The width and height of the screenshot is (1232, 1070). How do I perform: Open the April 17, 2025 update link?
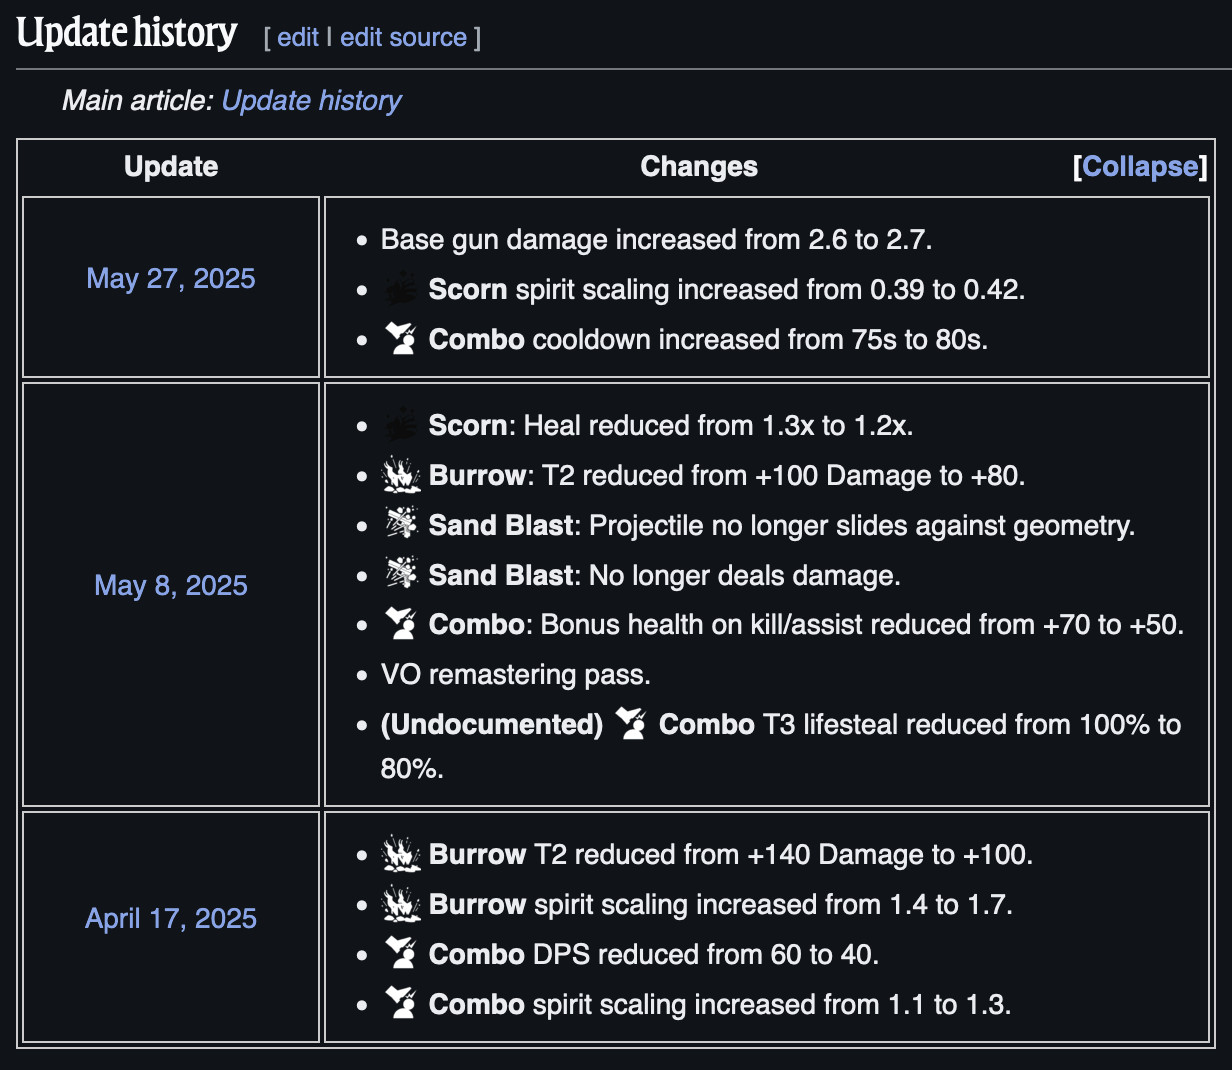pos(171,918)
